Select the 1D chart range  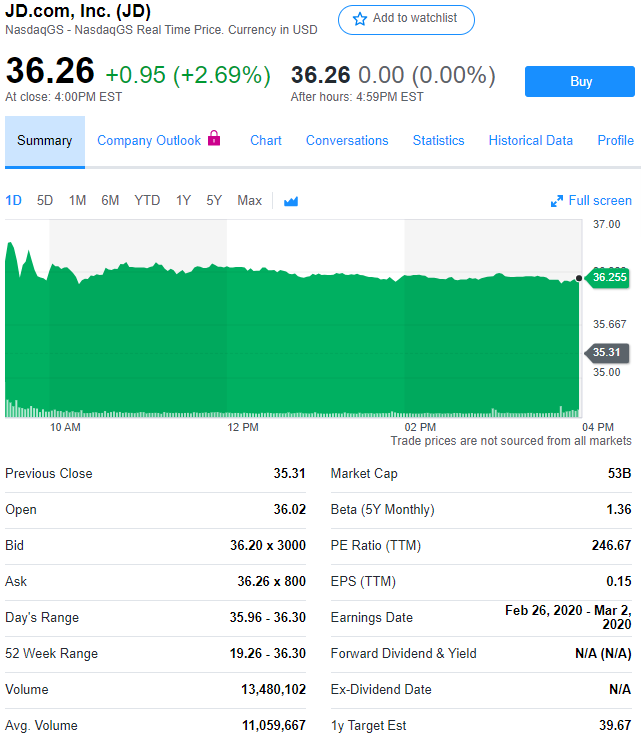pyautogui.click(x=13, y=201)
